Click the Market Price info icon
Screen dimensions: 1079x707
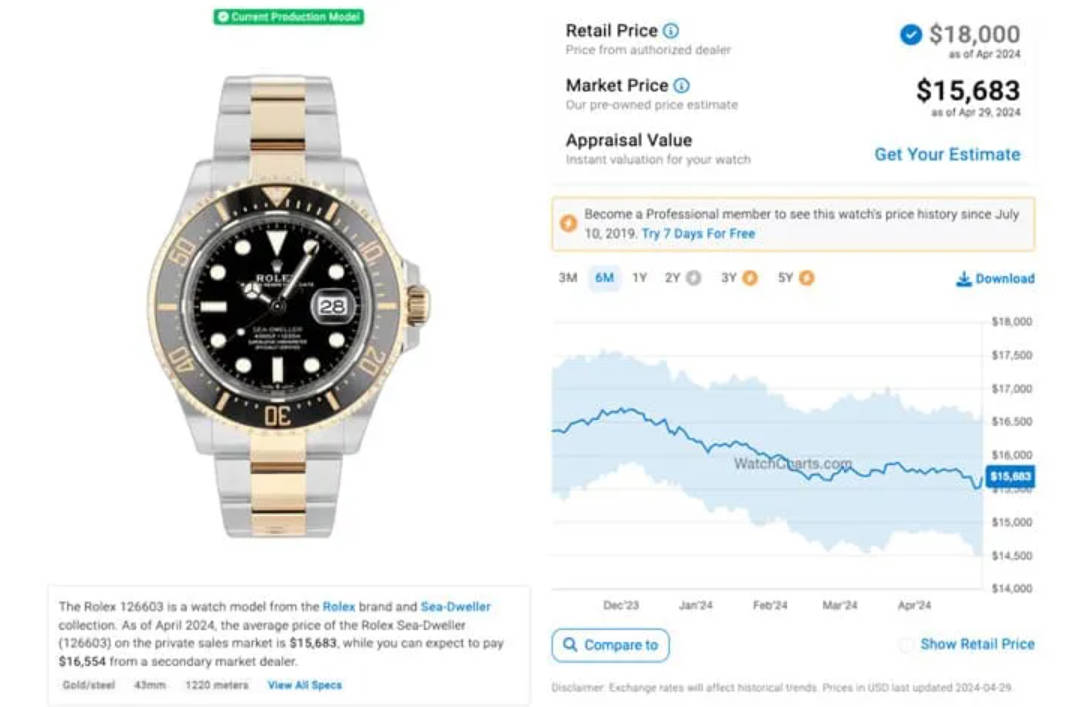(x=681, y=85)
